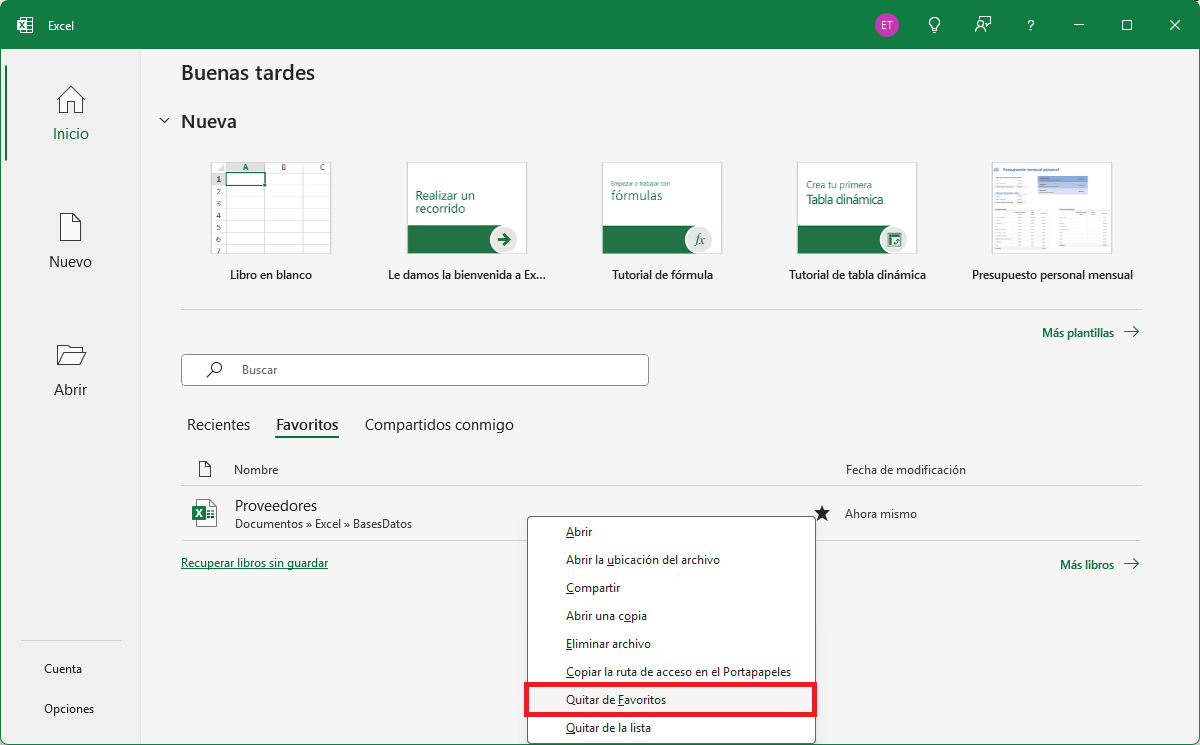Click the Documentos » Excel » BasesDatos path
This screenshot has height=745, width=1200.
click(x=323, y=524)
